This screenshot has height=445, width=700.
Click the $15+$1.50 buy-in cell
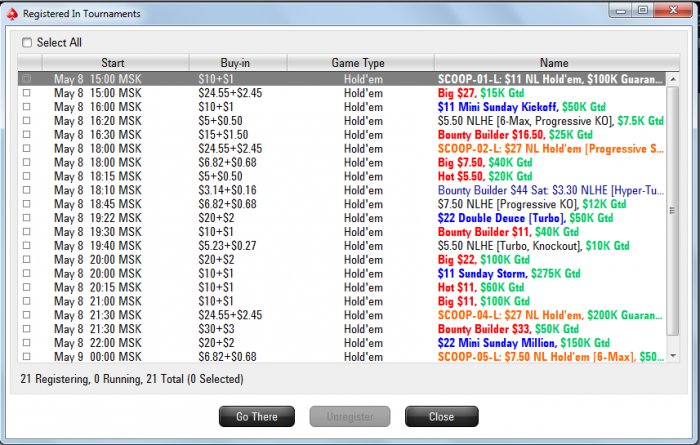[223, 134]
